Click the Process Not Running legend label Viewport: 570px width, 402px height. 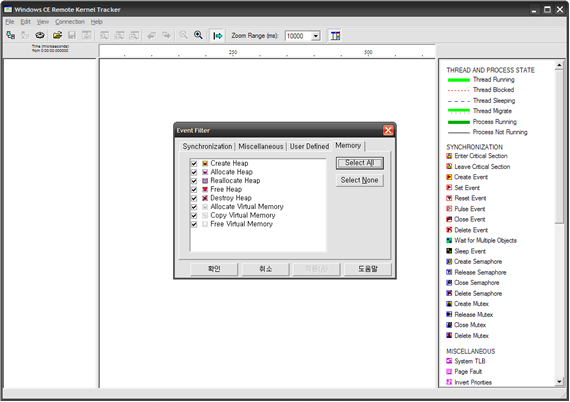tap(500, 132)
